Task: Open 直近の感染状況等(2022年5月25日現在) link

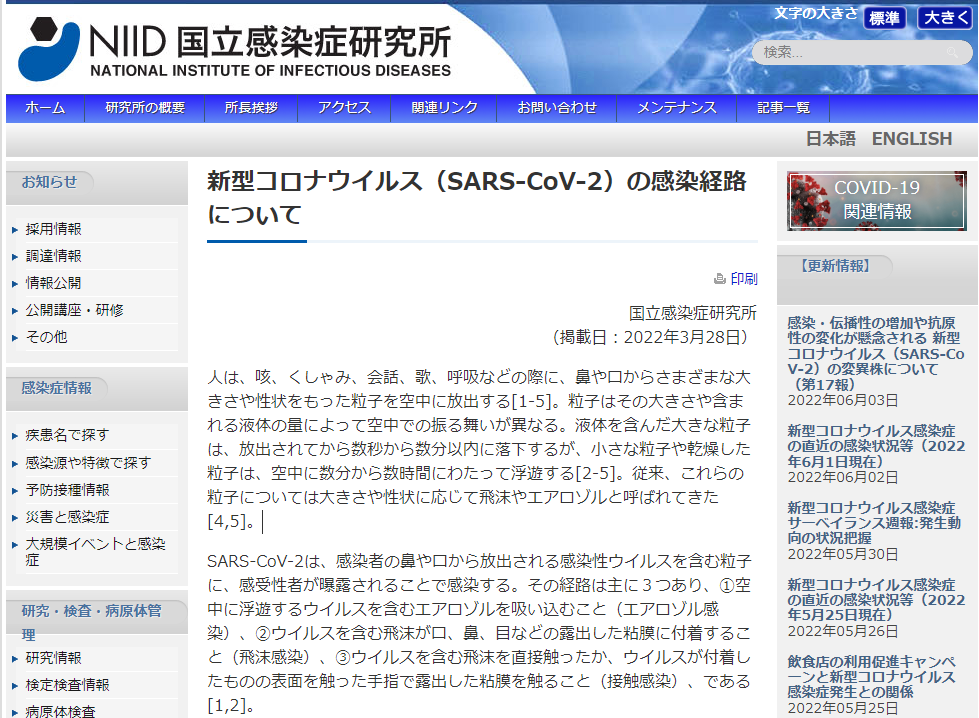Action: point(875,600)
